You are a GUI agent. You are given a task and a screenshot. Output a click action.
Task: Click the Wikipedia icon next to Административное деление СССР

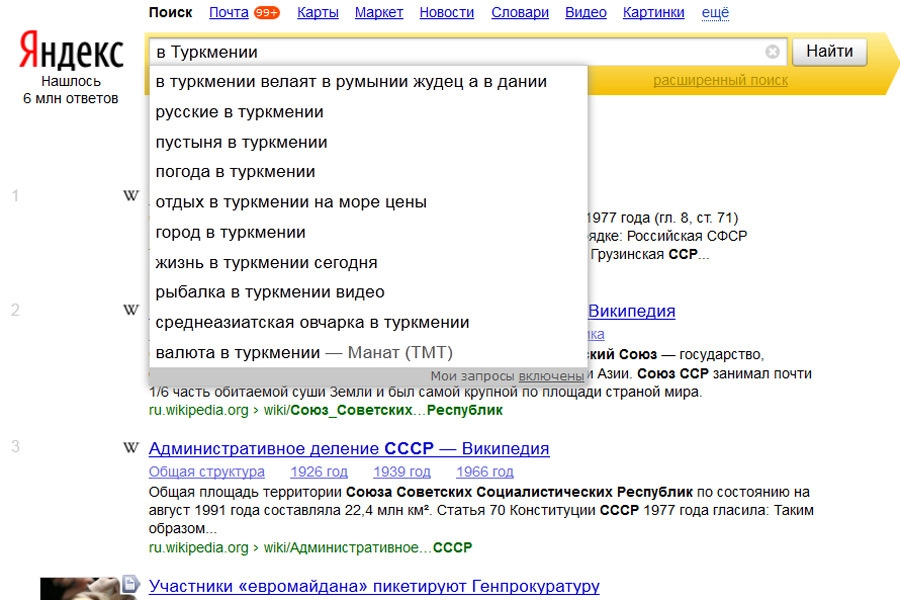coord(130,448)
